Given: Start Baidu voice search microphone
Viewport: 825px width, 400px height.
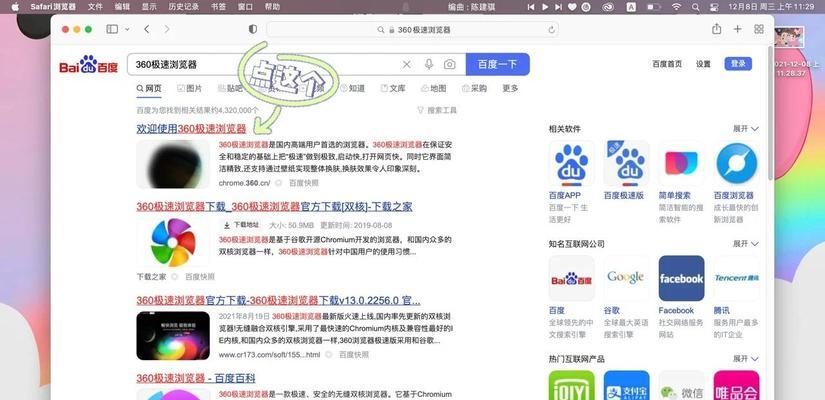Looking at the screenshot, I should click(429, 64).
